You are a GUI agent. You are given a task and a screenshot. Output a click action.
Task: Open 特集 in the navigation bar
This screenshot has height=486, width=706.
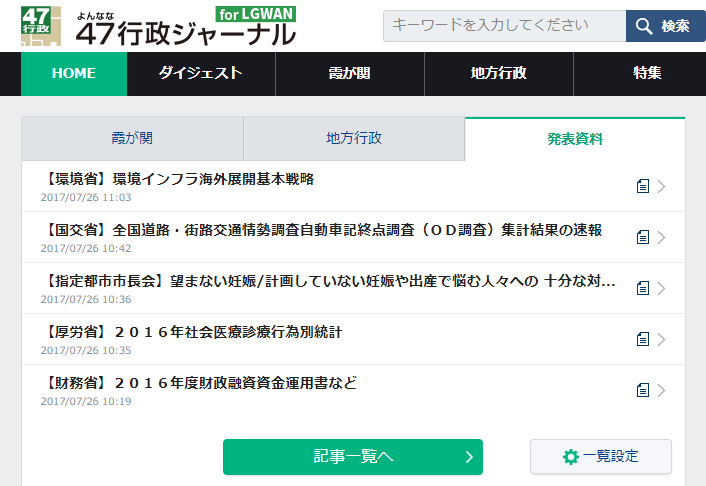pos(647,73)
